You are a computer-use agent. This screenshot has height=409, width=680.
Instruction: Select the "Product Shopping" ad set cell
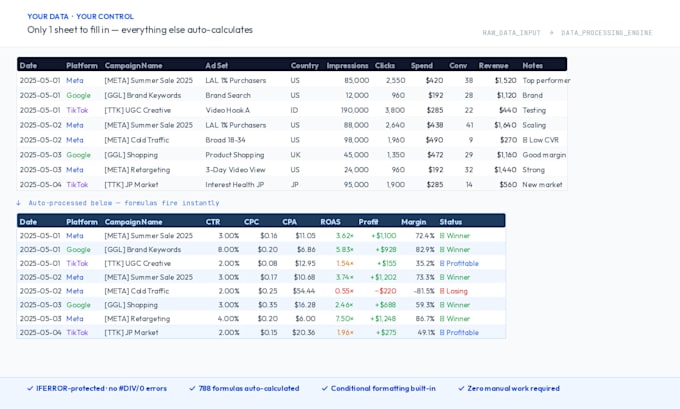click(x=235, y=155)
